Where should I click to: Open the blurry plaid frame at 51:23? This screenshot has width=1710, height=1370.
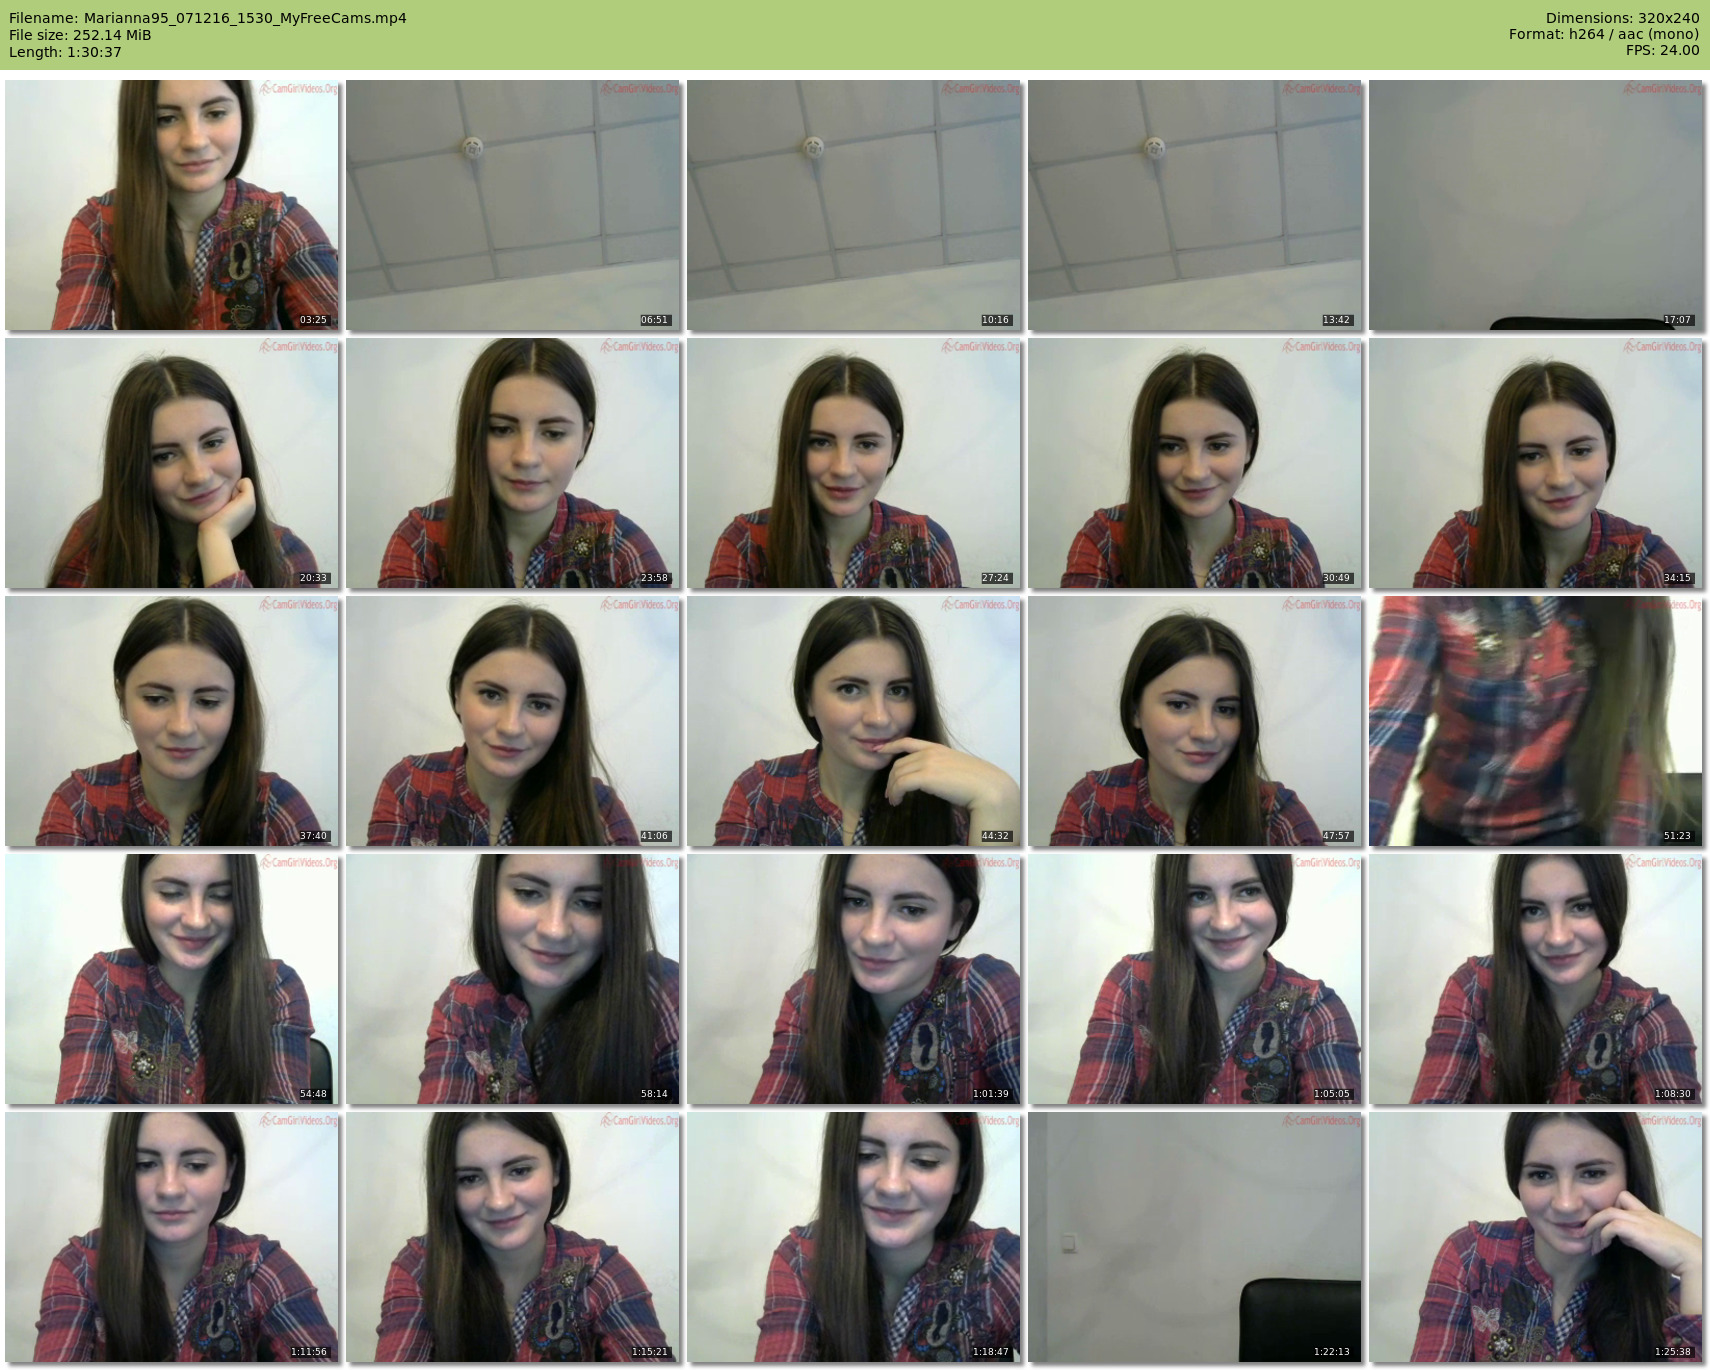[x=1536, y=721]
